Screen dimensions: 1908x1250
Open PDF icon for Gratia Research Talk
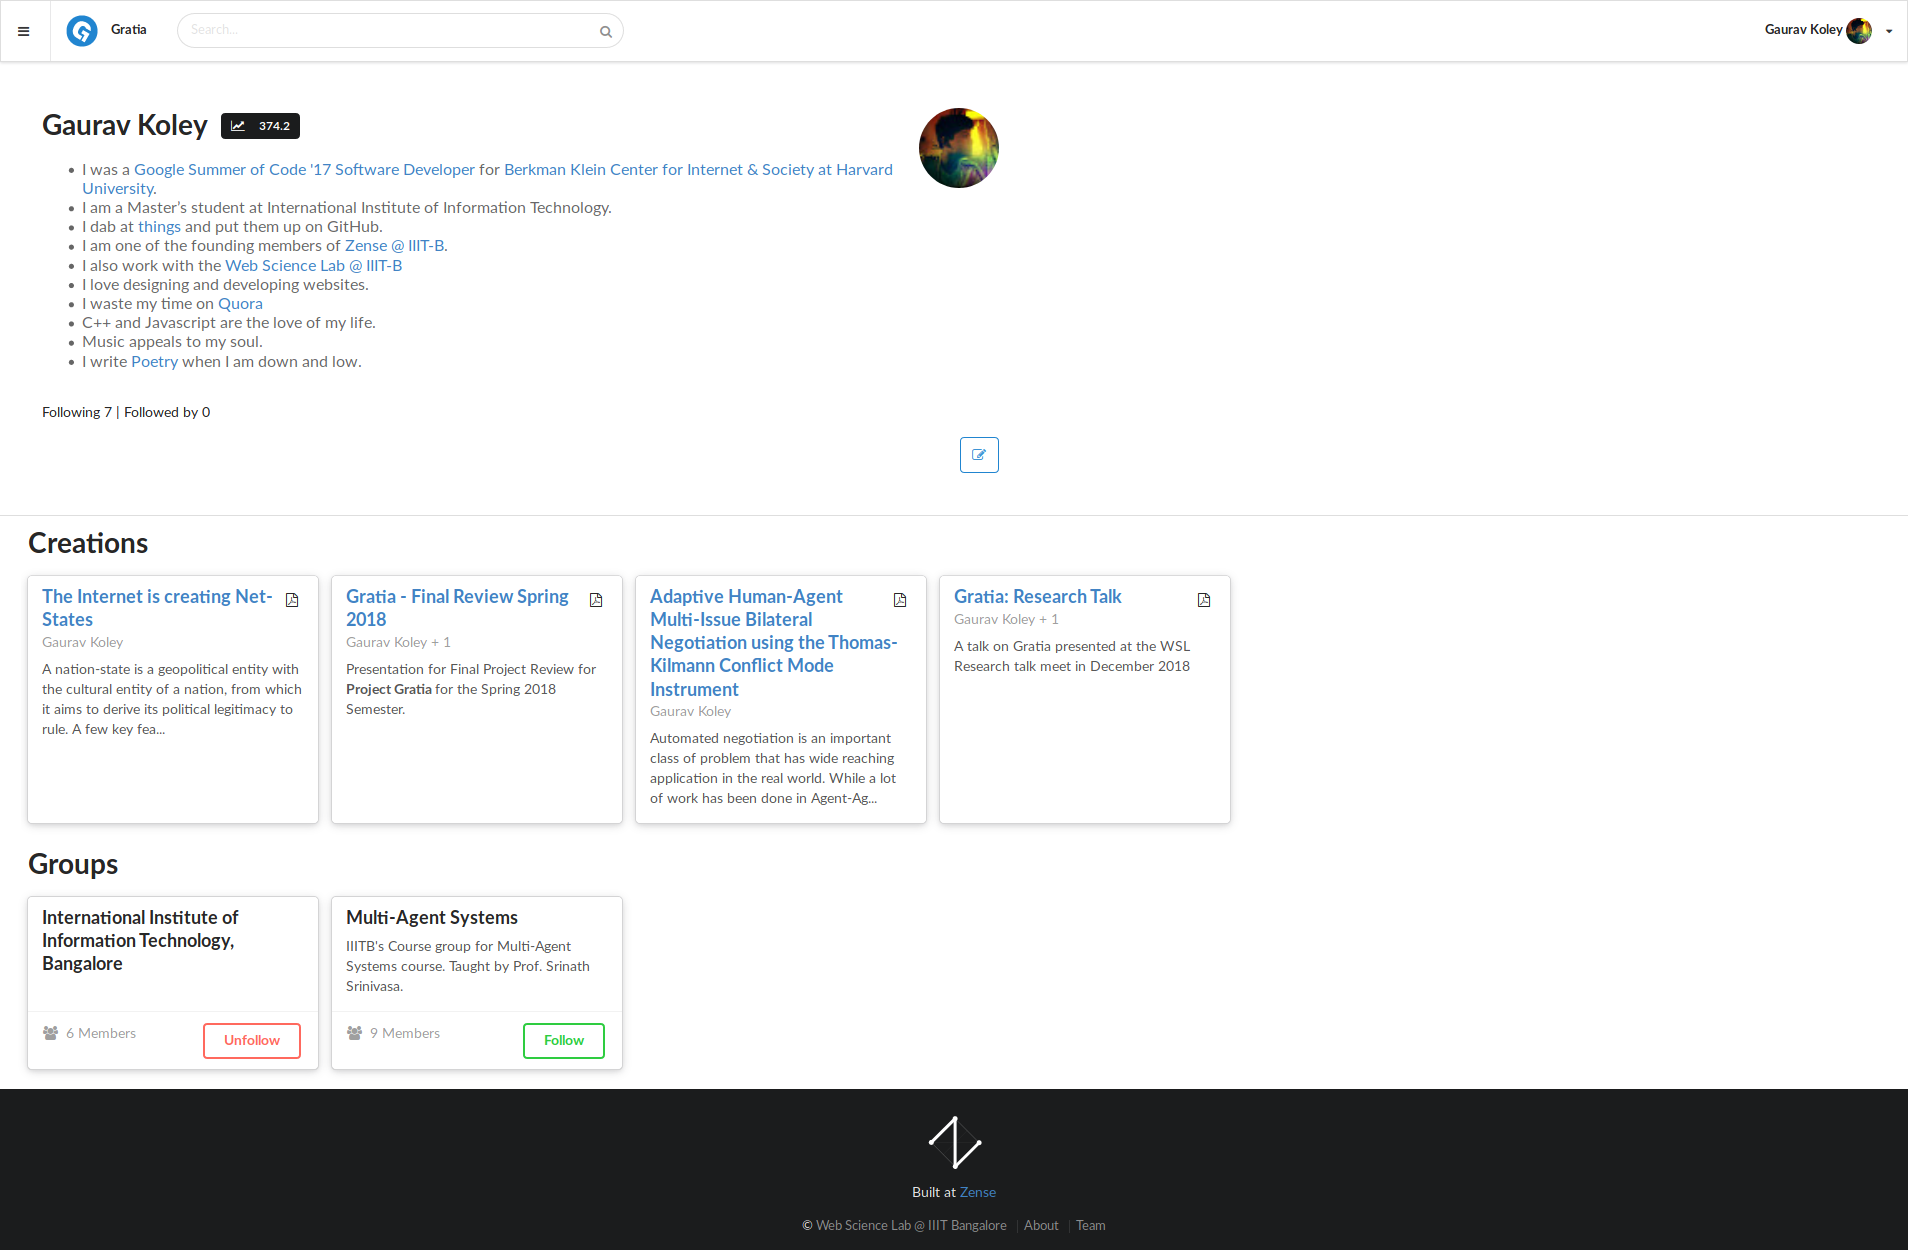(x=1204, y=600)
